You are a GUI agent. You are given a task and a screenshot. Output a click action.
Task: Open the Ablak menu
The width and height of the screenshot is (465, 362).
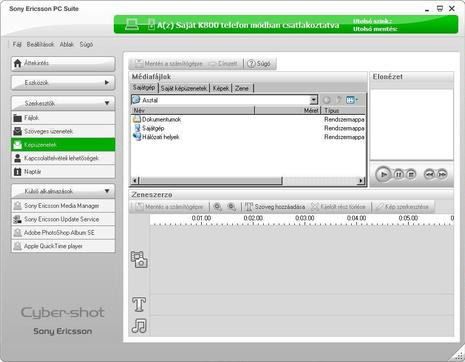point(67,44)
